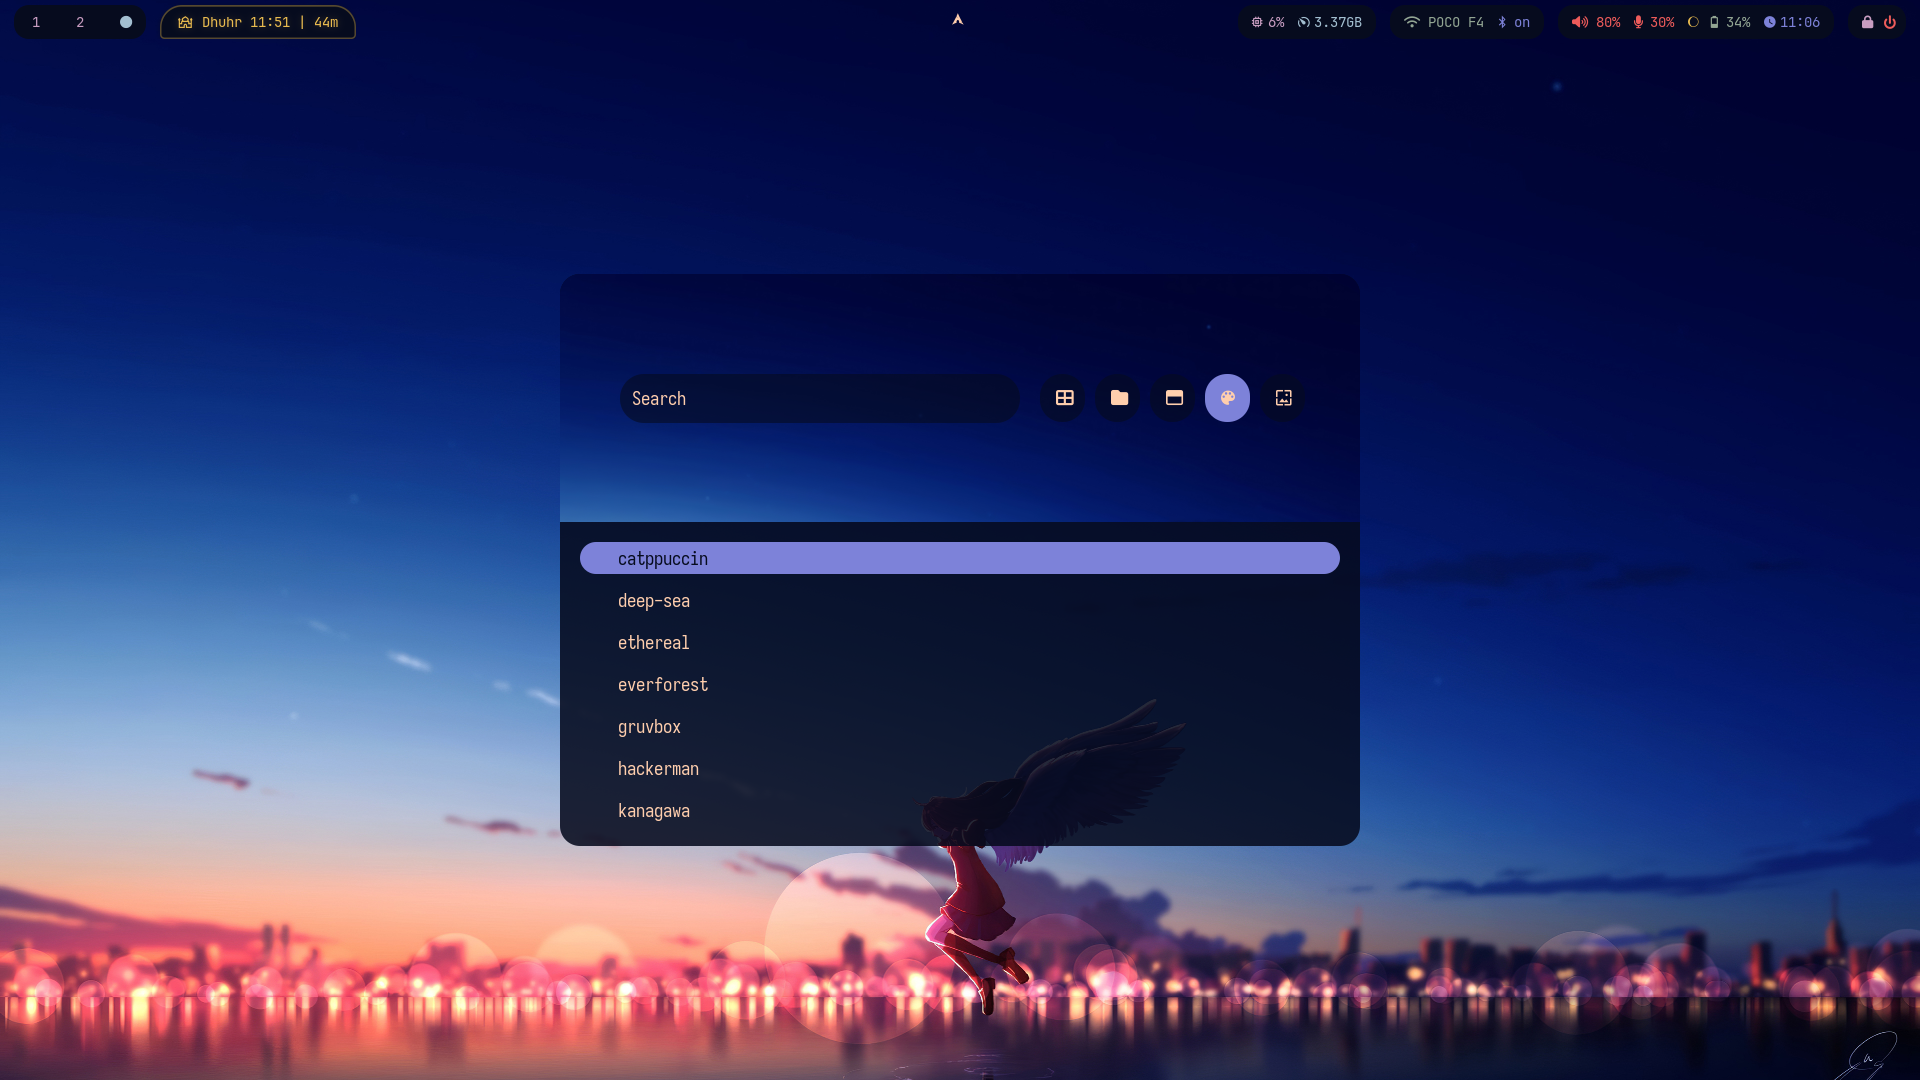Click the Dhuhr 11:51 prayer time widget

258,22
